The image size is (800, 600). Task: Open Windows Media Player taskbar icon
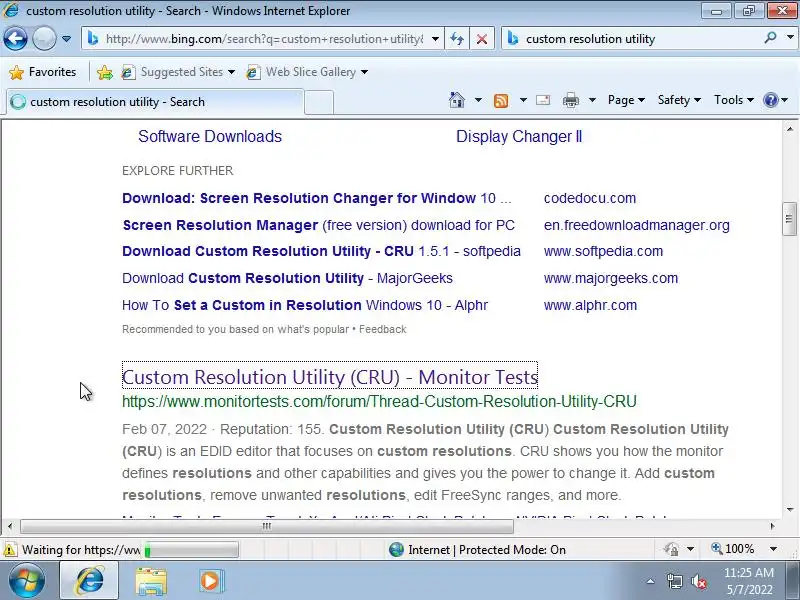click(x=211, y=581)
